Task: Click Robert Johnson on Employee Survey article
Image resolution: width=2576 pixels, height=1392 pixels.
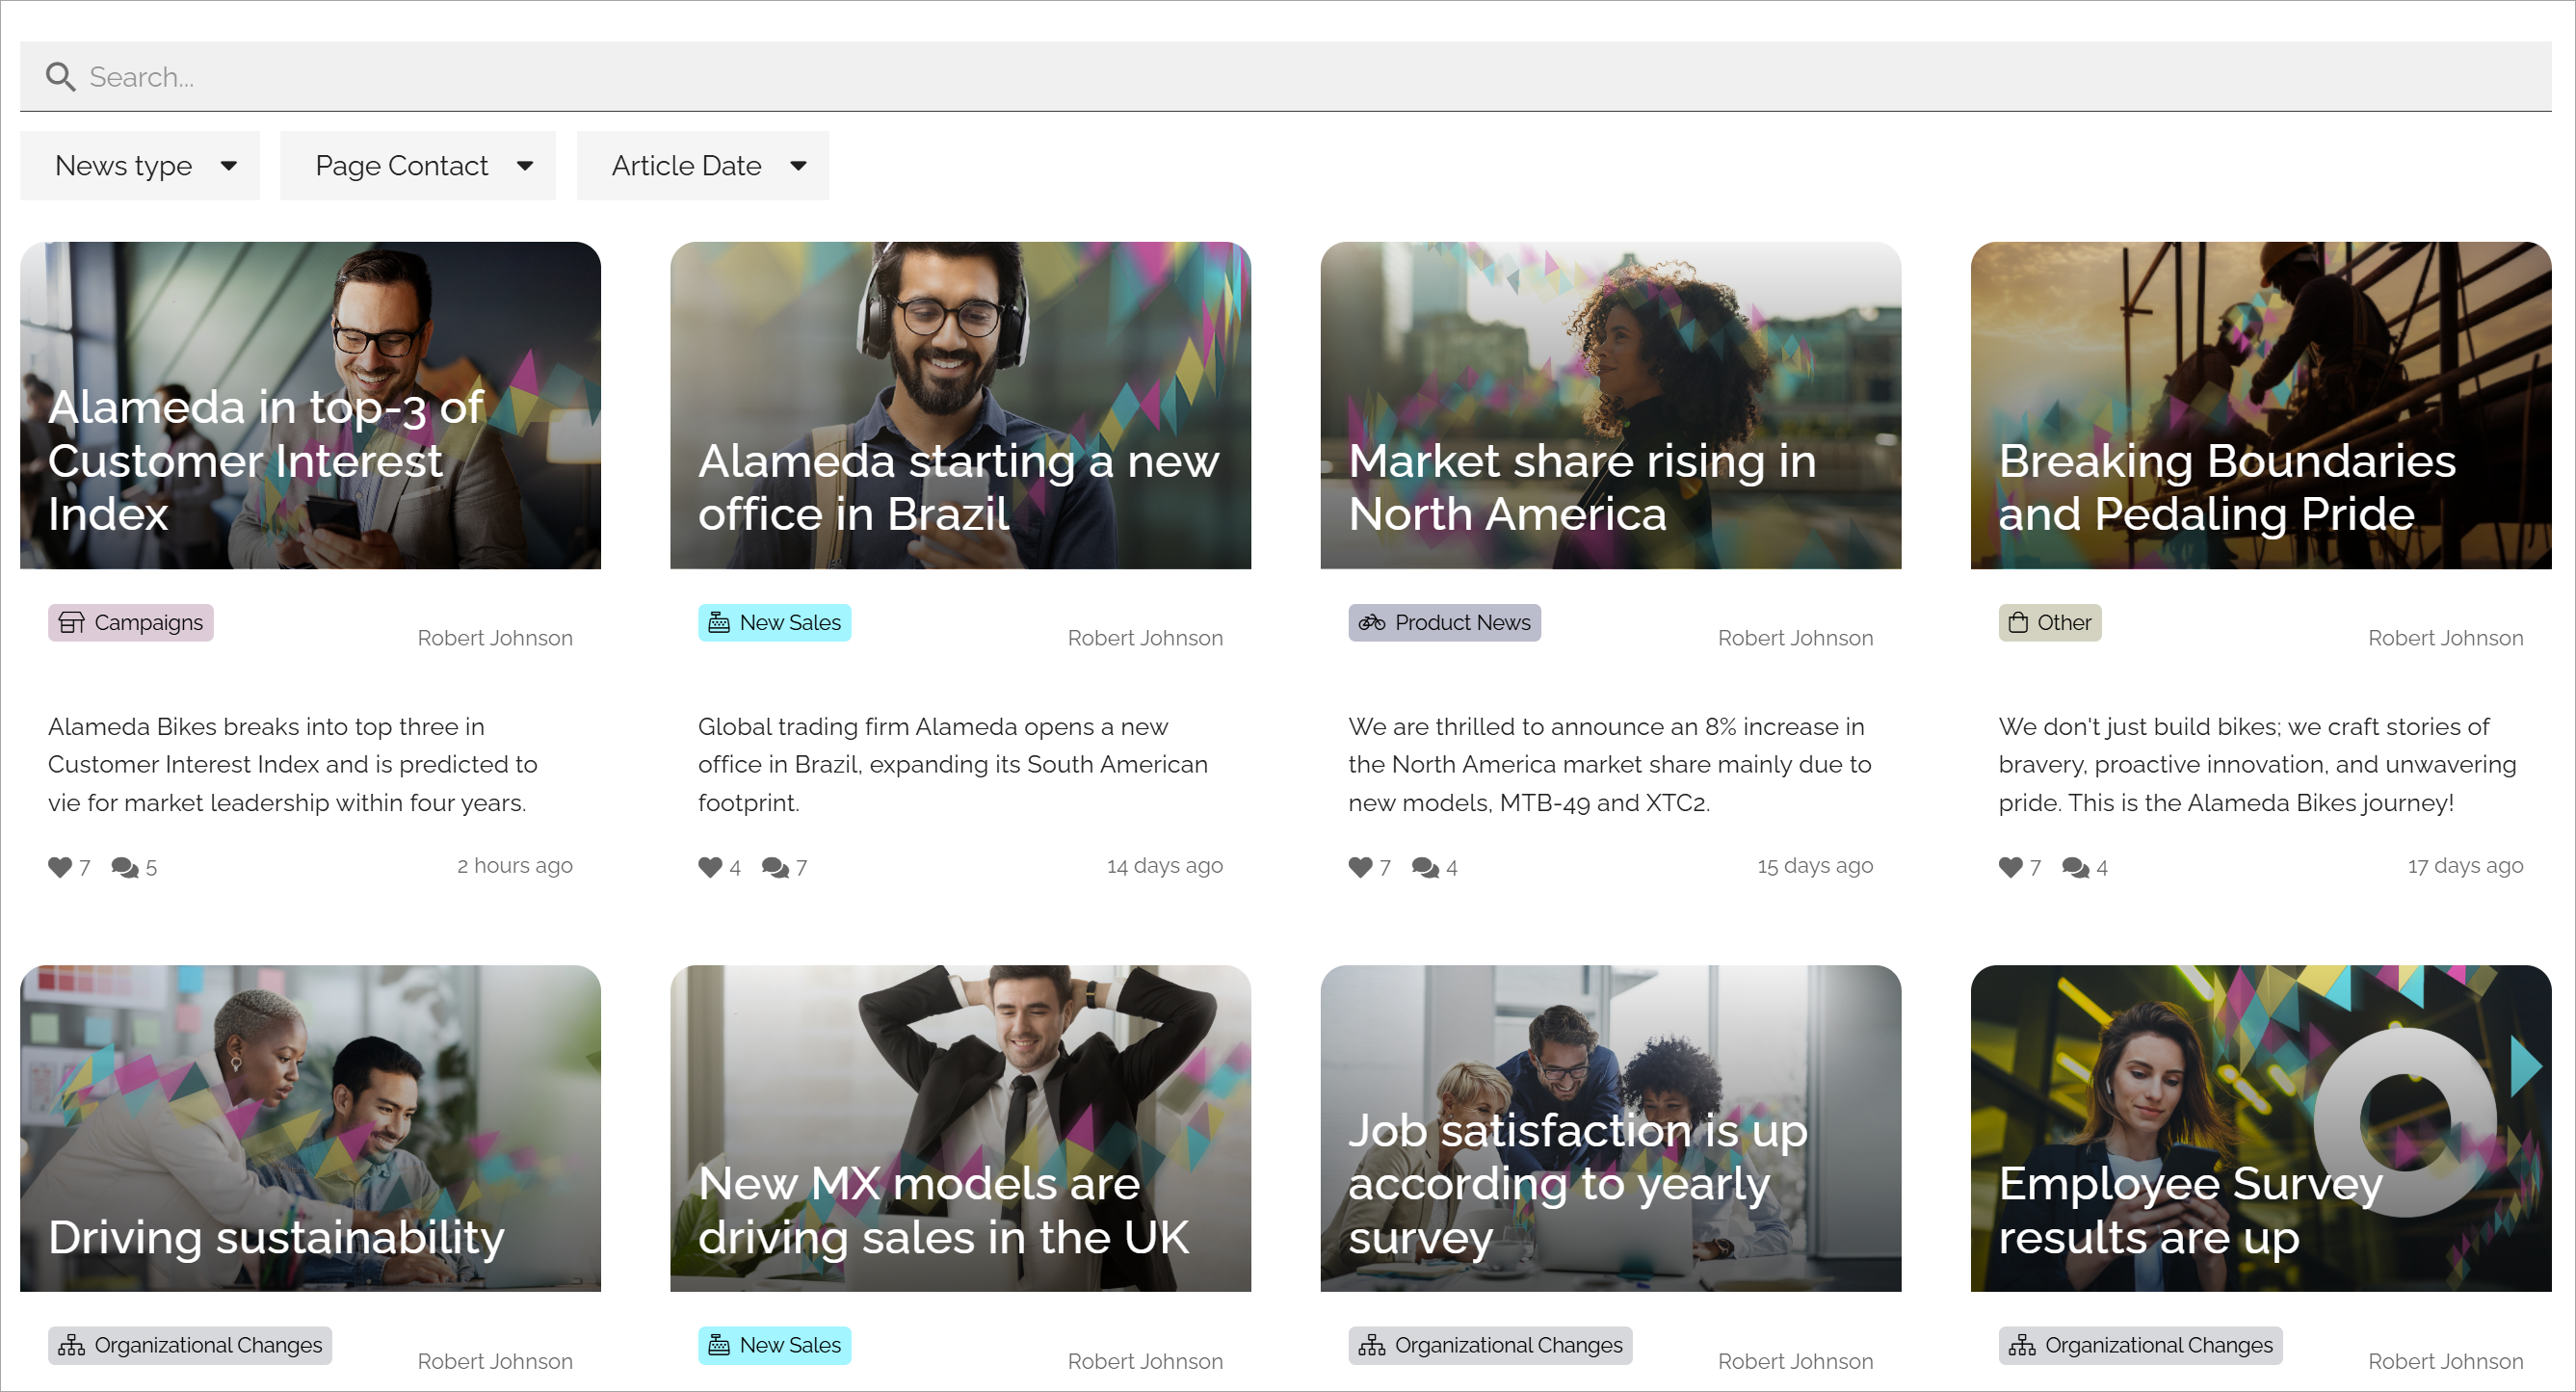Action: (2445, 1361)
